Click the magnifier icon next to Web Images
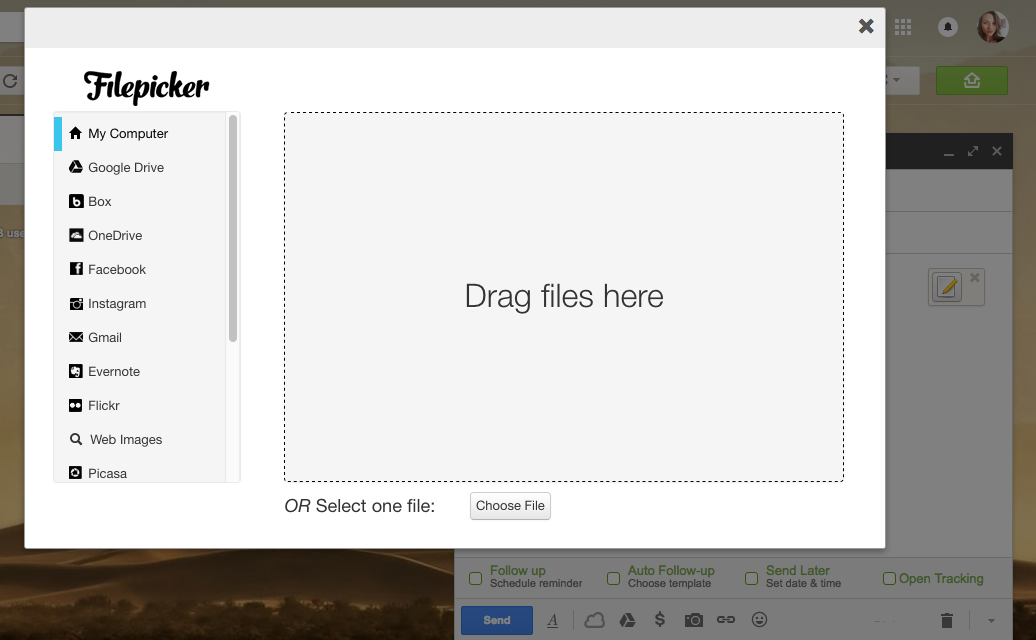 tap(76, 439)
